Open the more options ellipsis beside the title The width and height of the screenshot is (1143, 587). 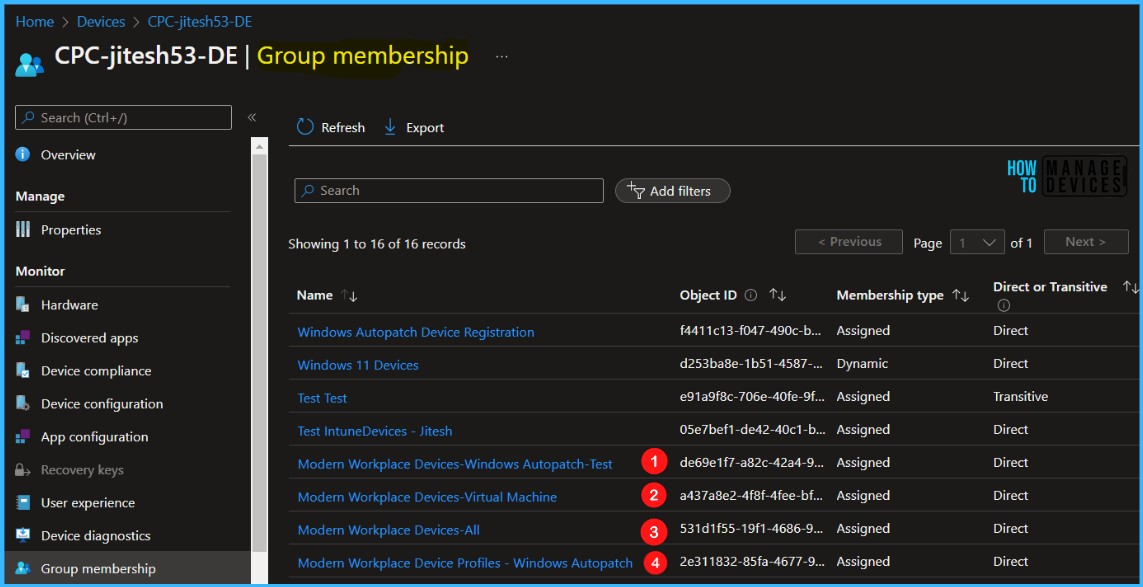(x=502, y=56)
